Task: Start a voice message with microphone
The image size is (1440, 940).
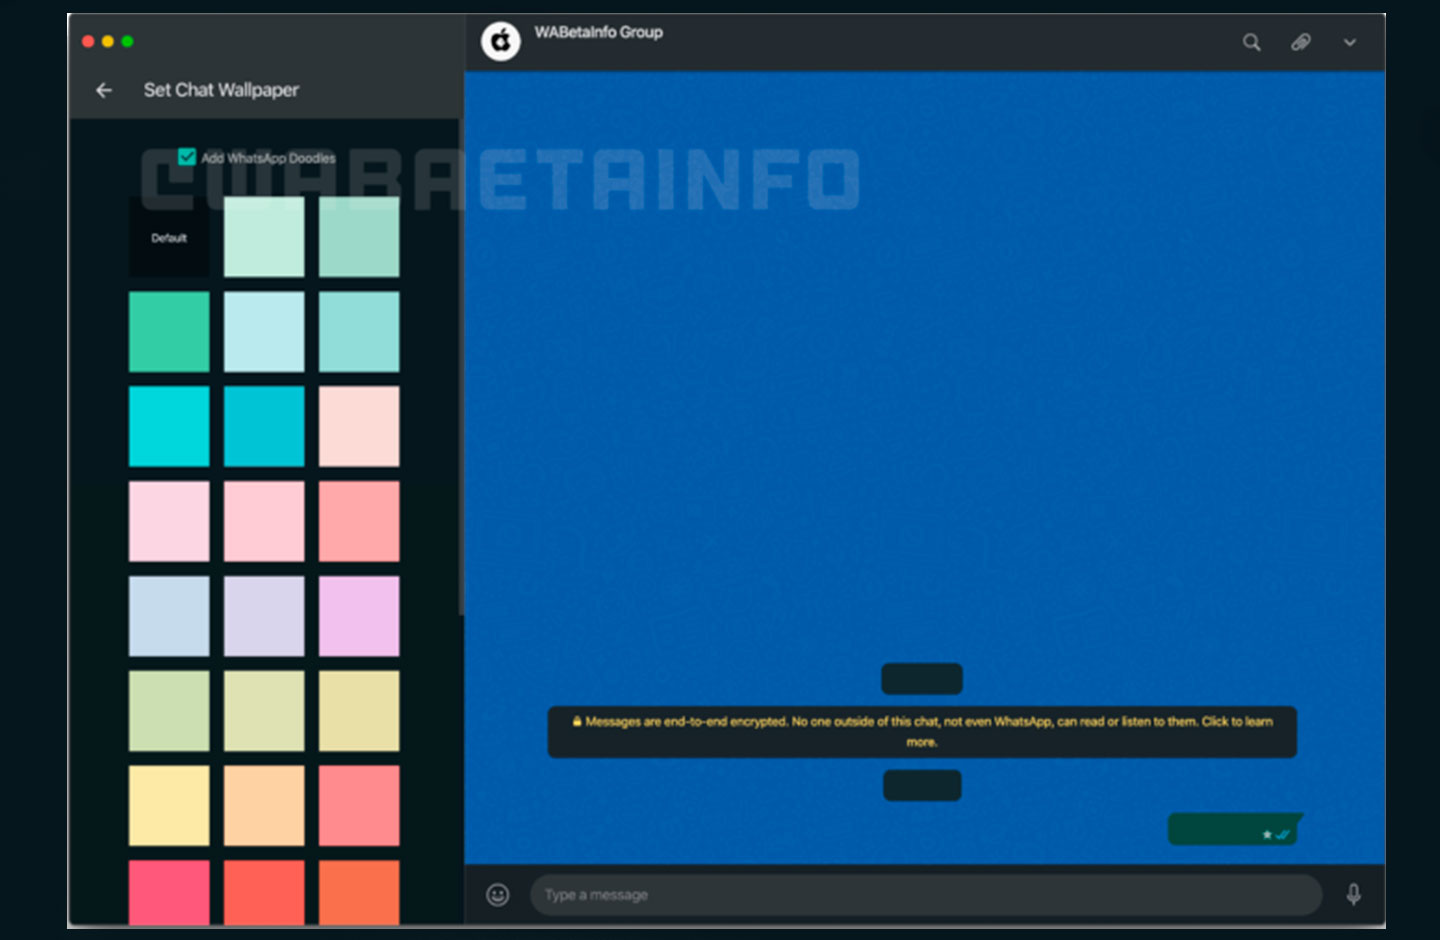Action: coord(1353,894)
